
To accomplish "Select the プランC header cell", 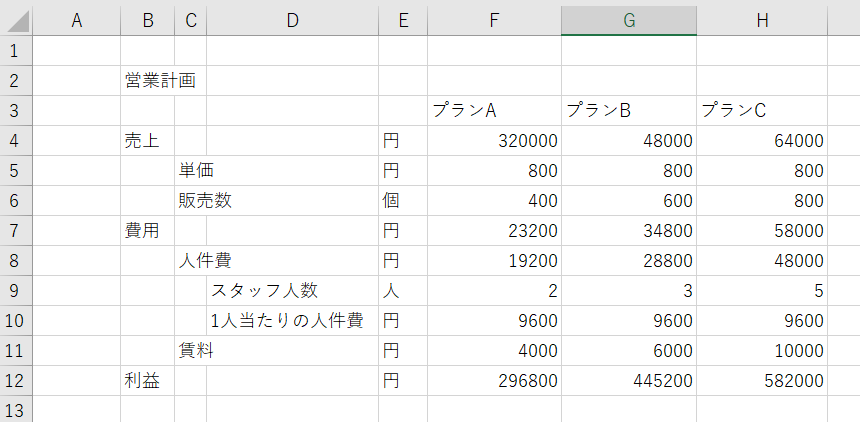I will point(762,111).
